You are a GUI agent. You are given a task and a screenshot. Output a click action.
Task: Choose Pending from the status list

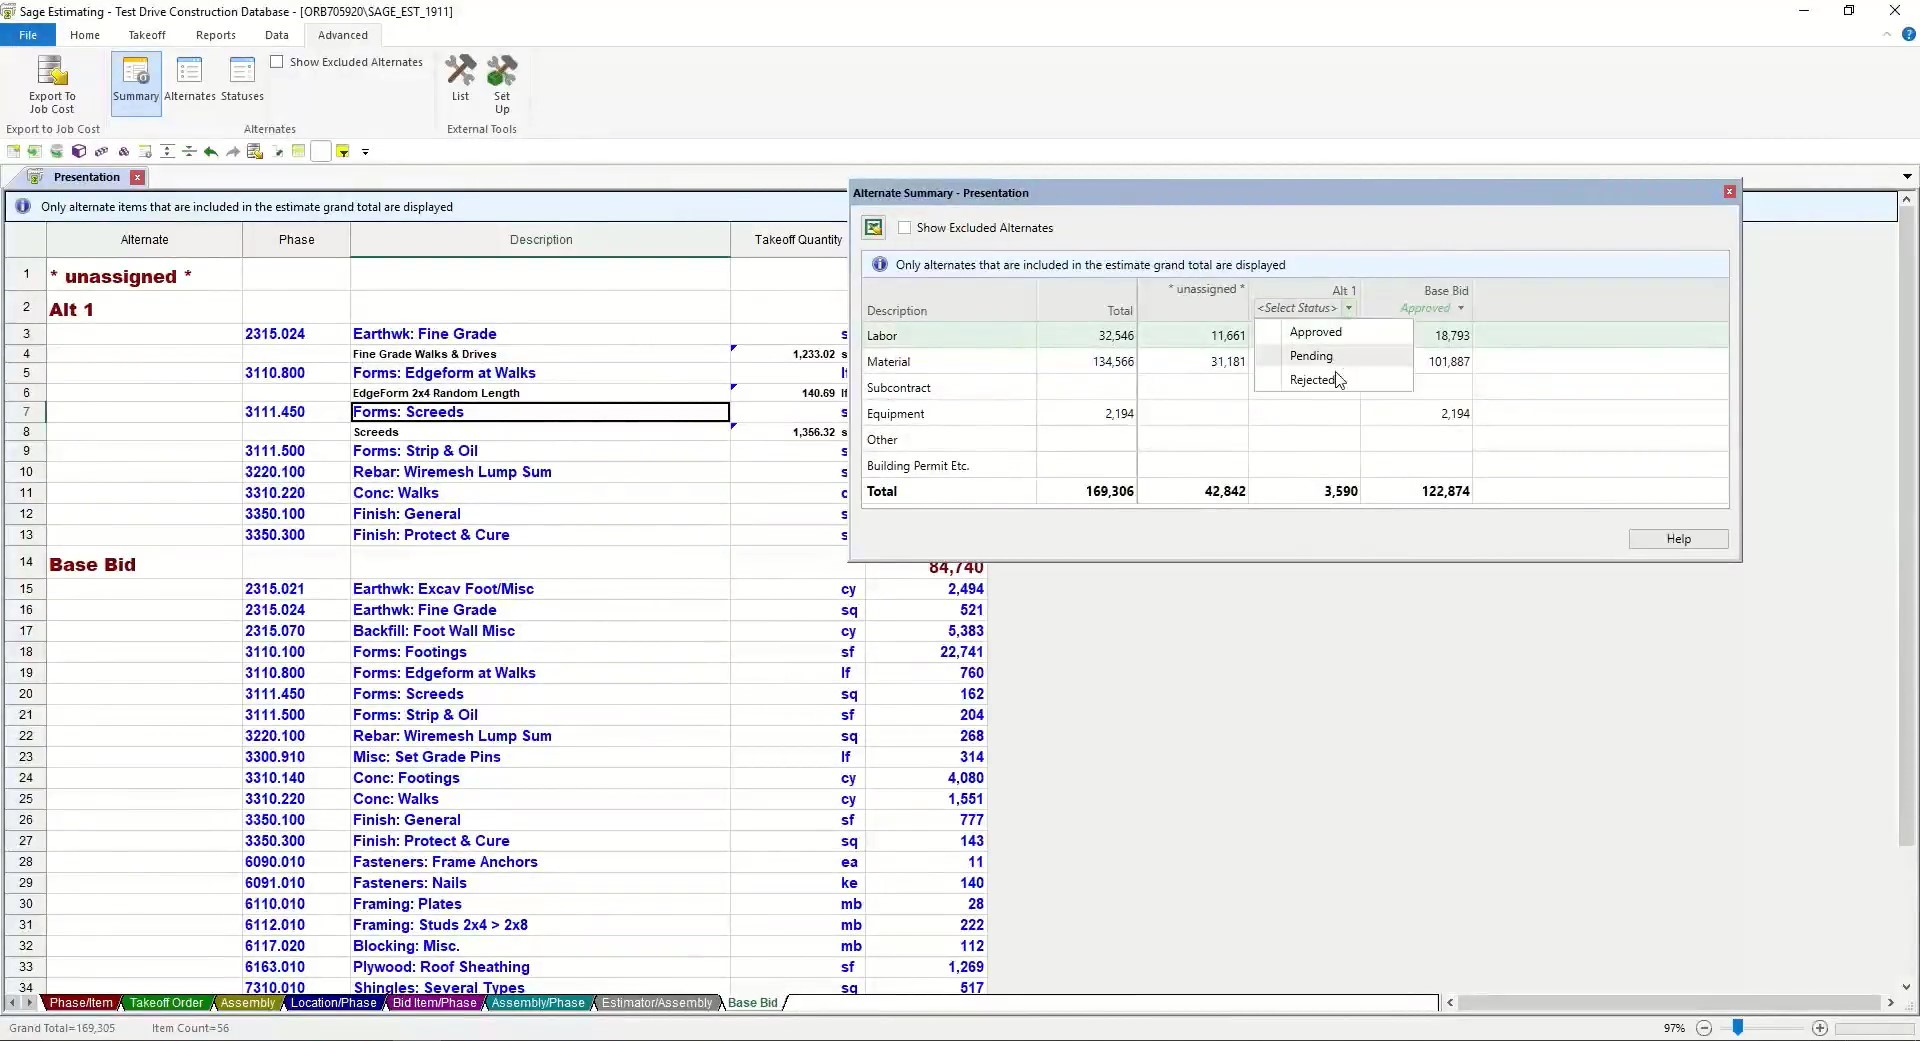tap(1334, 356)
